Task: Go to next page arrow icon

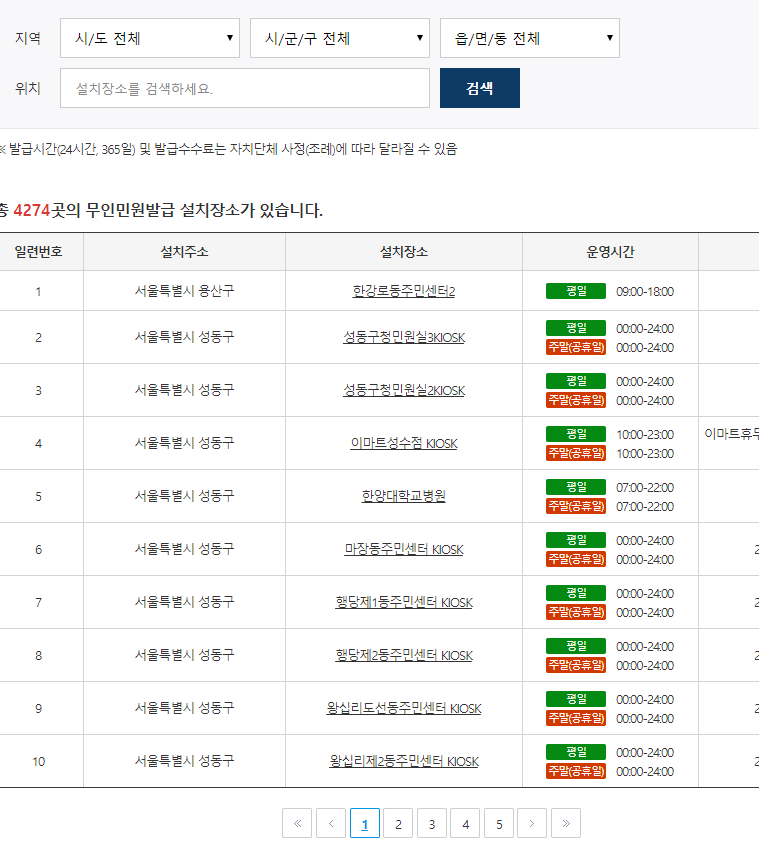Action: tap(532, 823)
